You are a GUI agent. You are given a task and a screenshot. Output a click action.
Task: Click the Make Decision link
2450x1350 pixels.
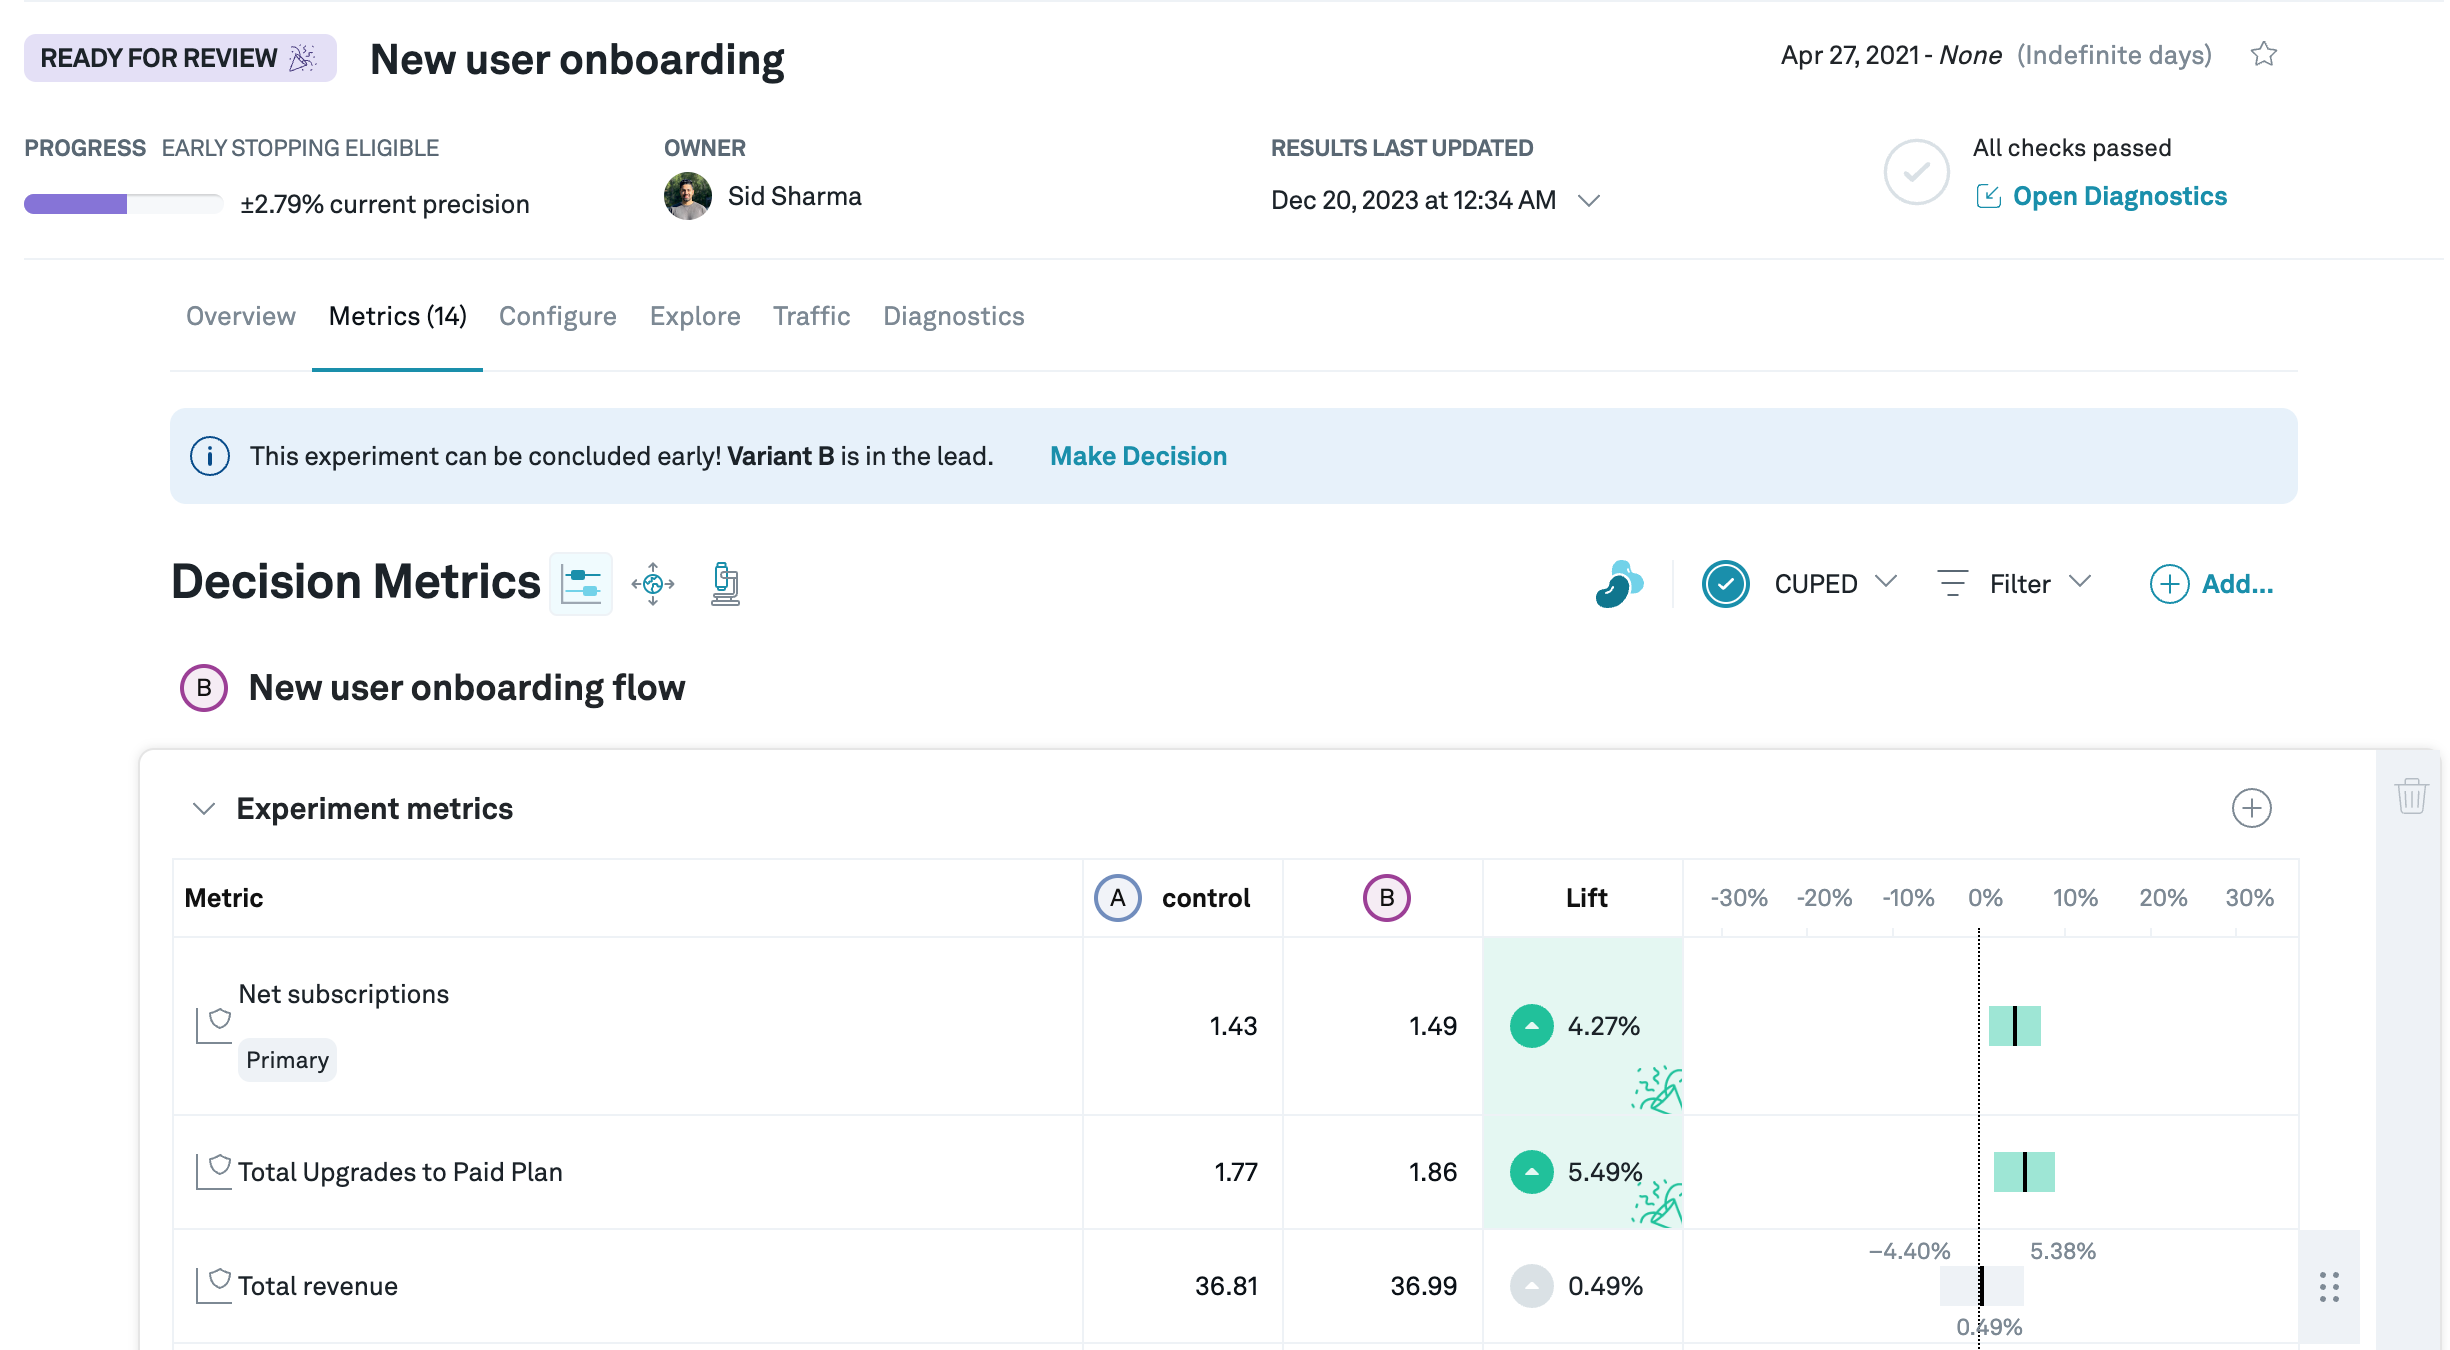1138,456
